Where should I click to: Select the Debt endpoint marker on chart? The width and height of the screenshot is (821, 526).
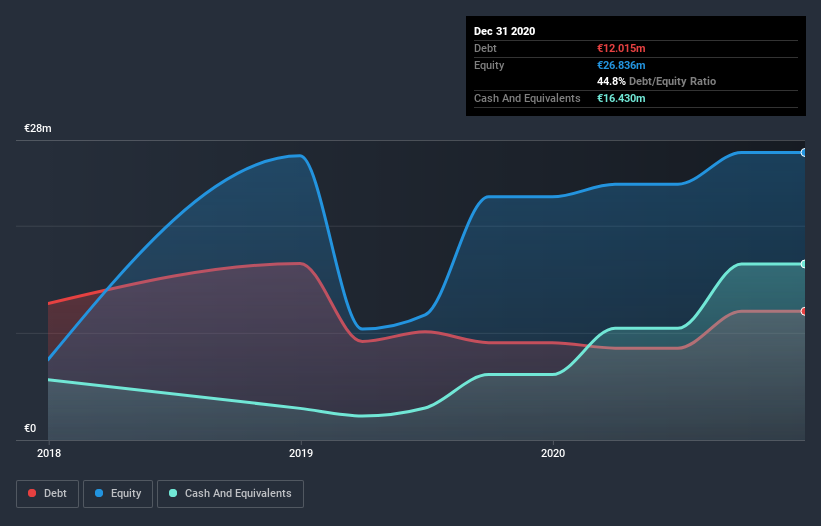point(804,311)
